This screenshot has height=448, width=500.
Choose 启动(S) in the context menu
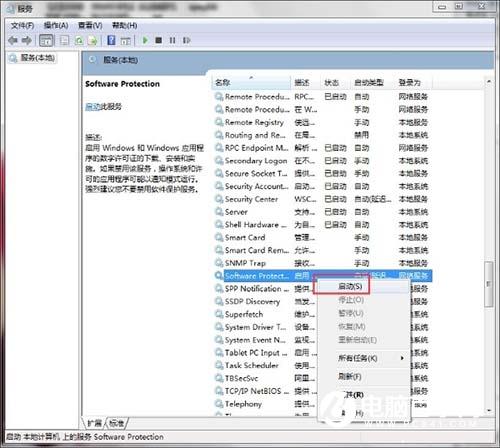click(350, 286)
